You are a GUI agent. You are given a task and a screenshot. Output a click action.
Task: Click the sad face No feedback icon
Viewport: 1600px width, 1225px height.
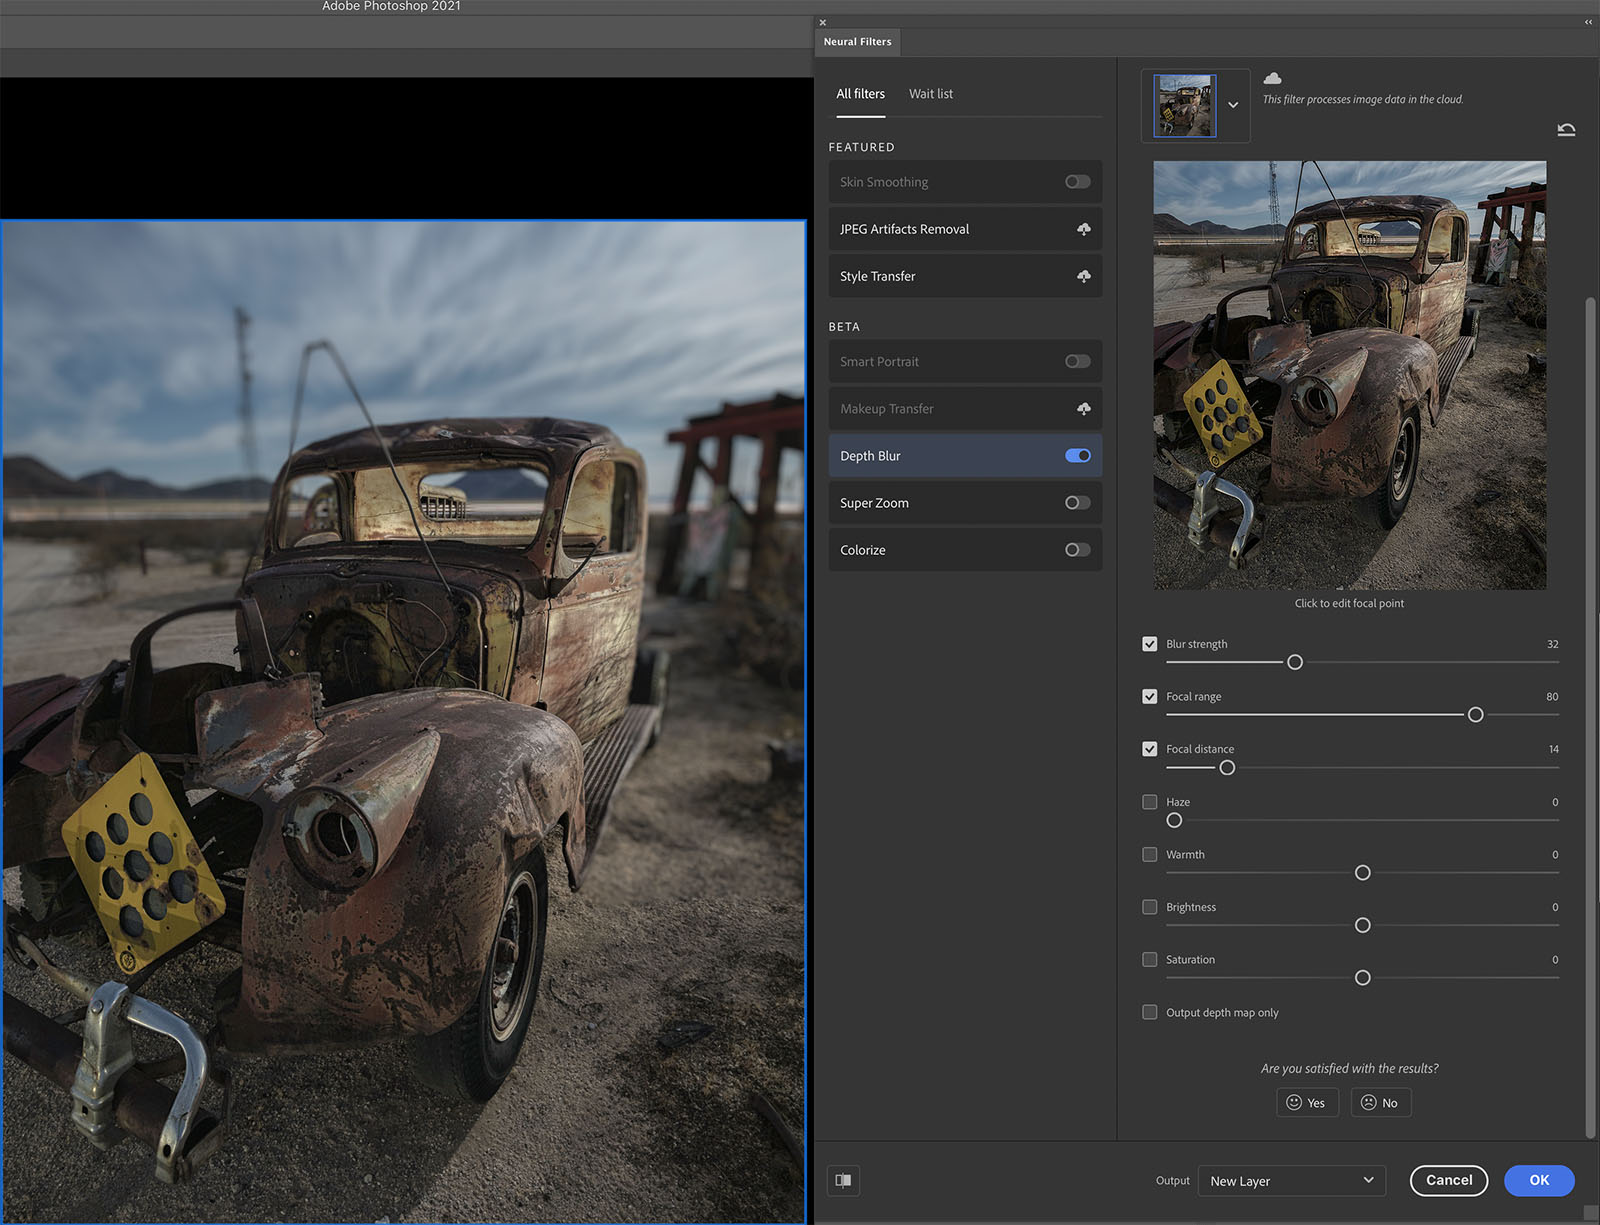tap(1369, 1102)
